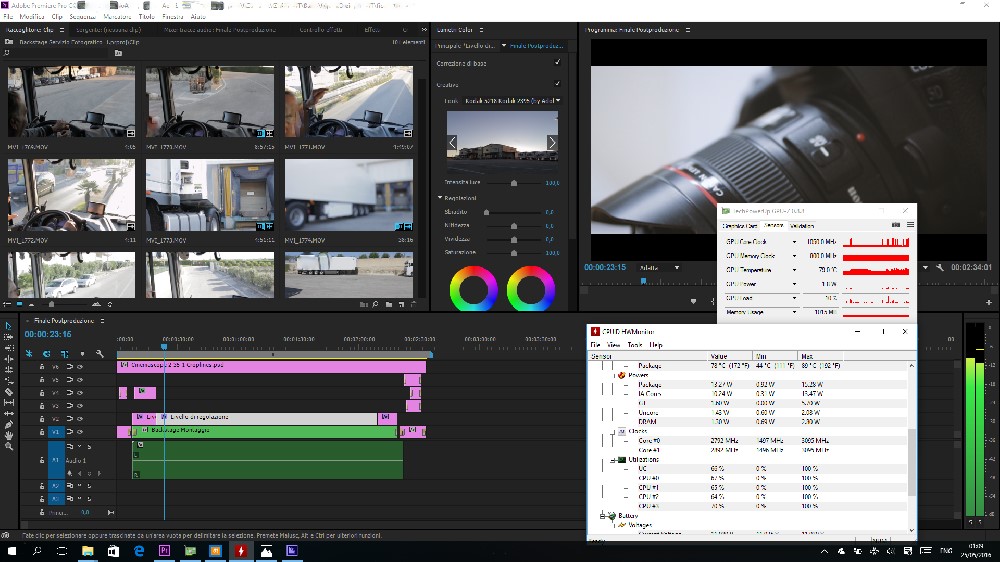Open GPU Temperature sensor dropdown
Viewport: 1000px width, 562px height.
click(x=794, y=270)
